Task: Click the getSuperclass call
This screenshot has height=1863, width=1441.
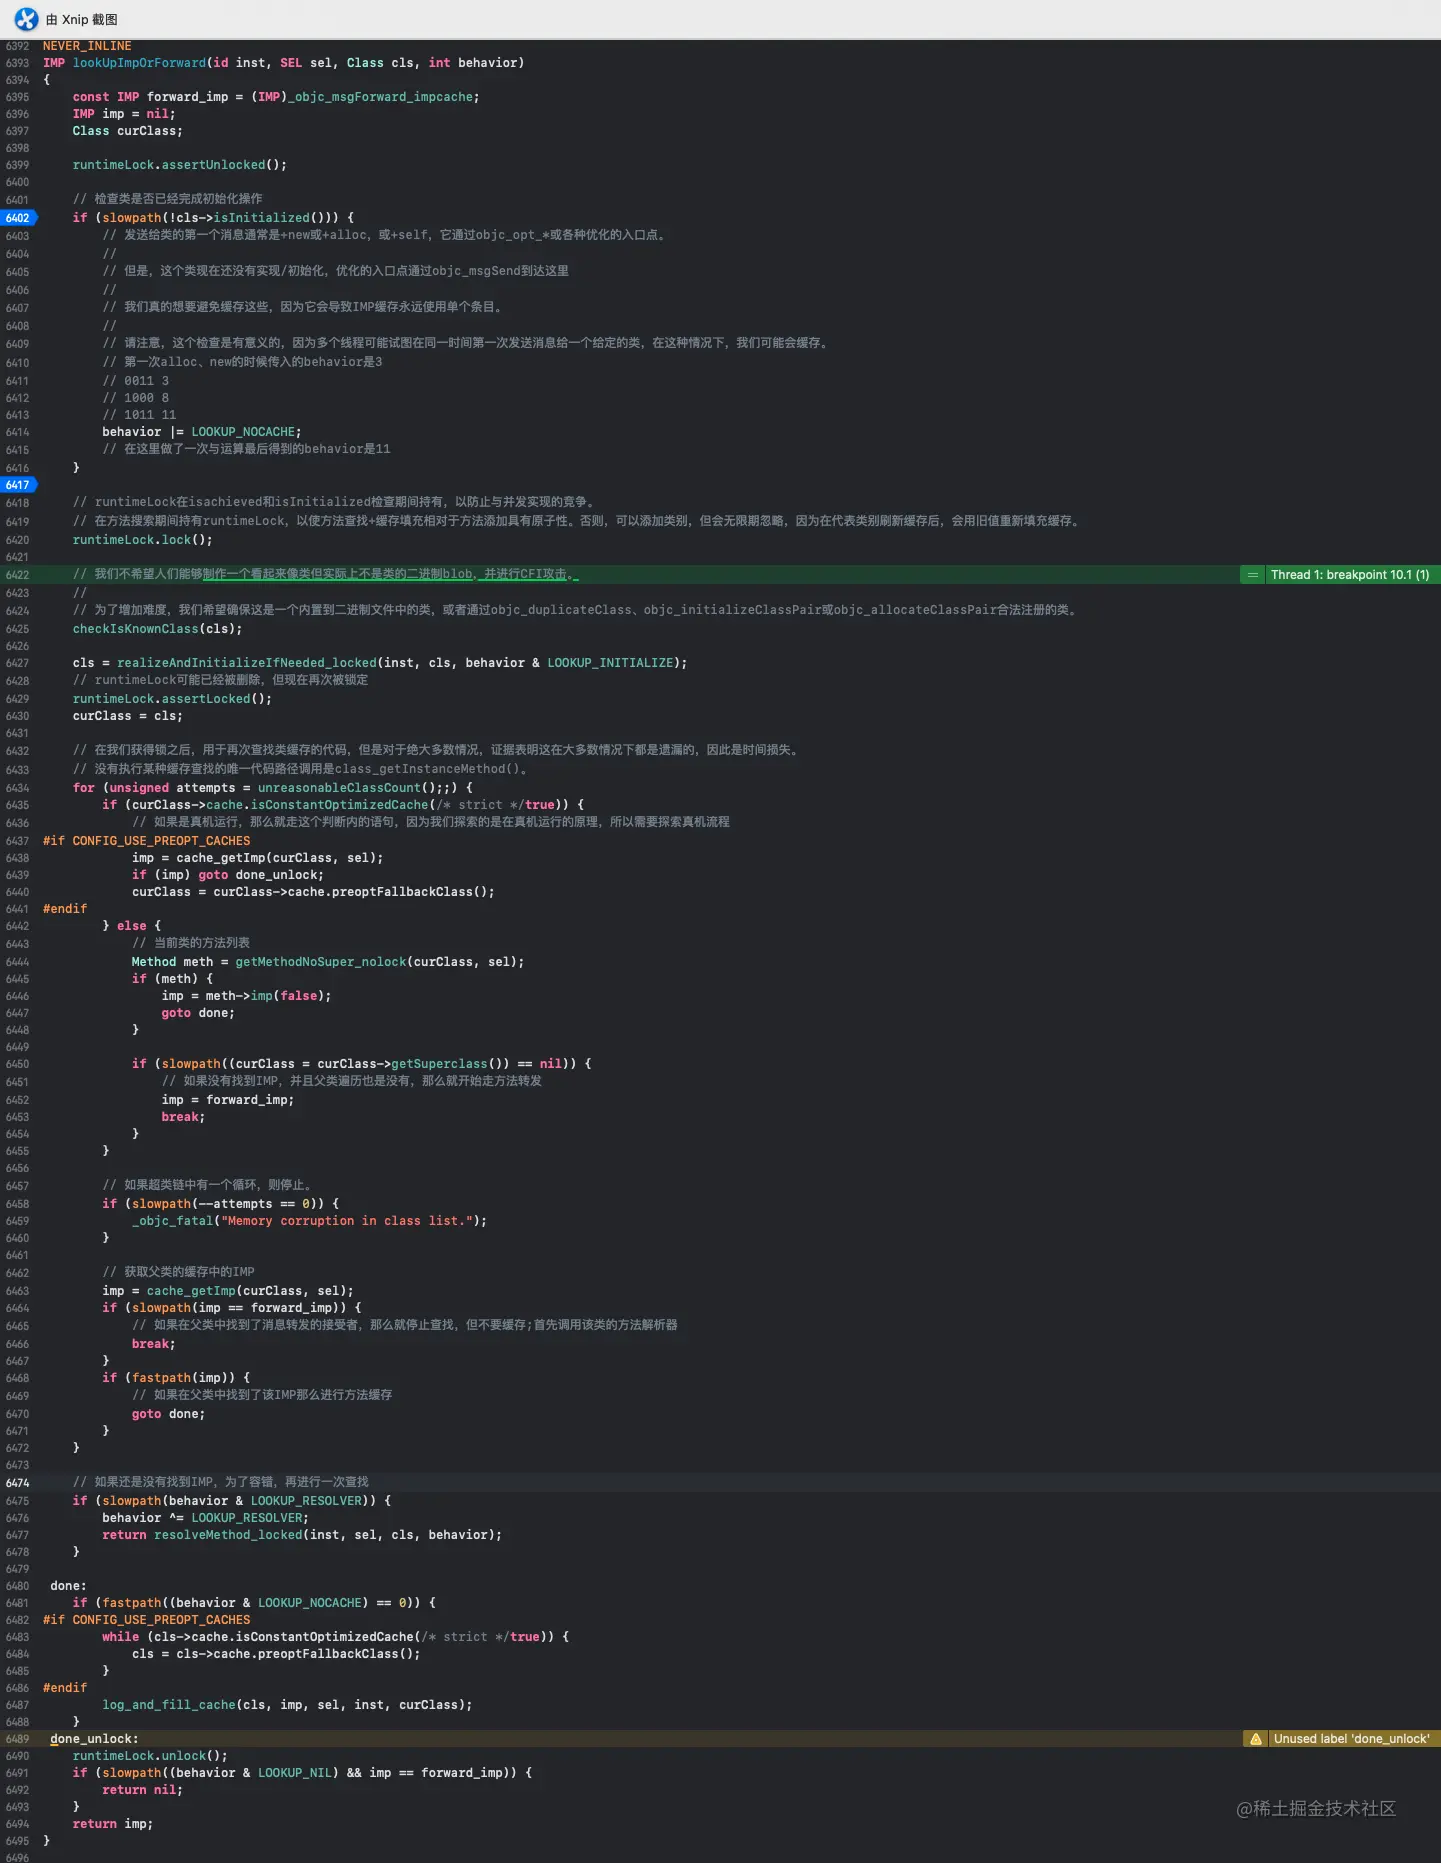Action: click(x=439, y=1064)
